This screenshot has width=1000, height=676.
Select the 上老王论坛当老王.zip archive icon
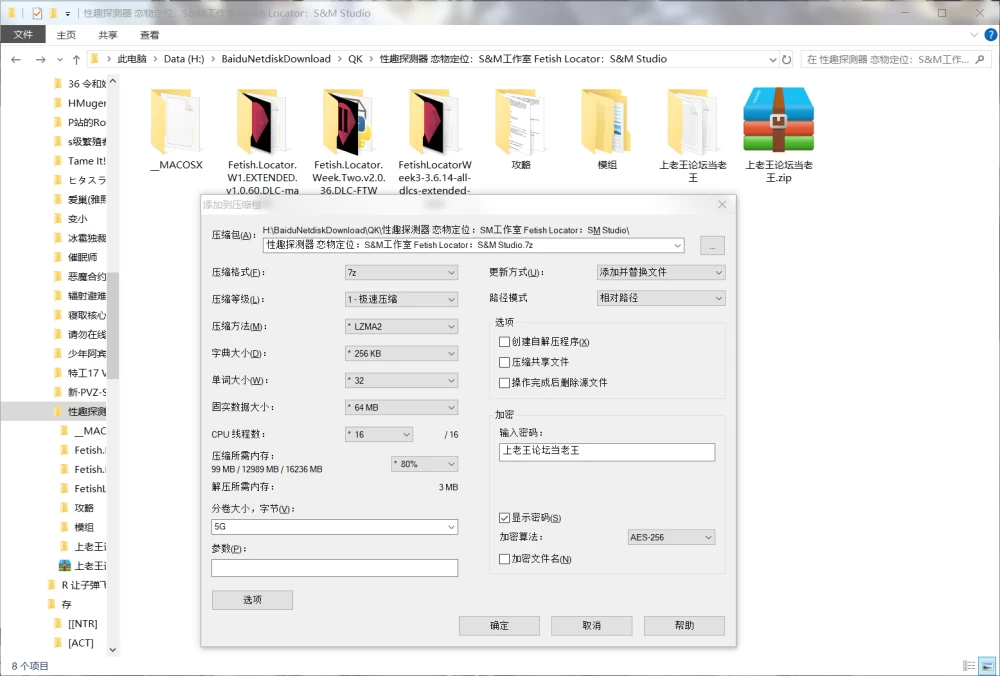pyautogui.click(x=779, y=120)
